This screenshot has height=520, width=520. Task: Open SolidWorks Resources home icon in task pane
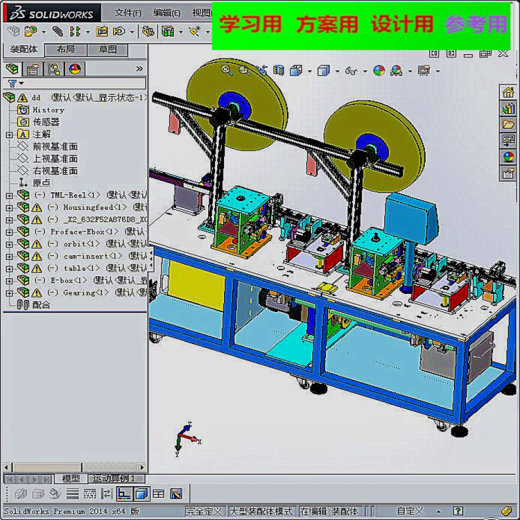coord(508,92)
